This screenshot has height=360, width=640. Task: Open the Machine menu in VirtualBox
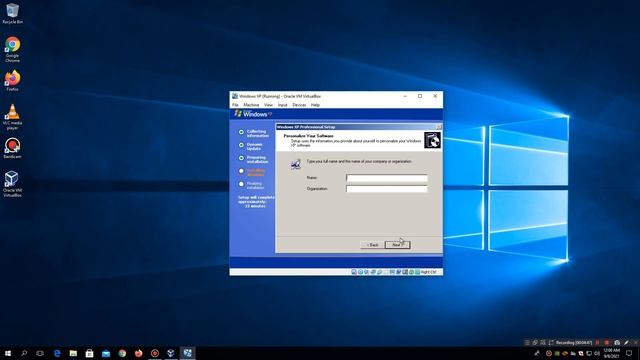(251, 105)
